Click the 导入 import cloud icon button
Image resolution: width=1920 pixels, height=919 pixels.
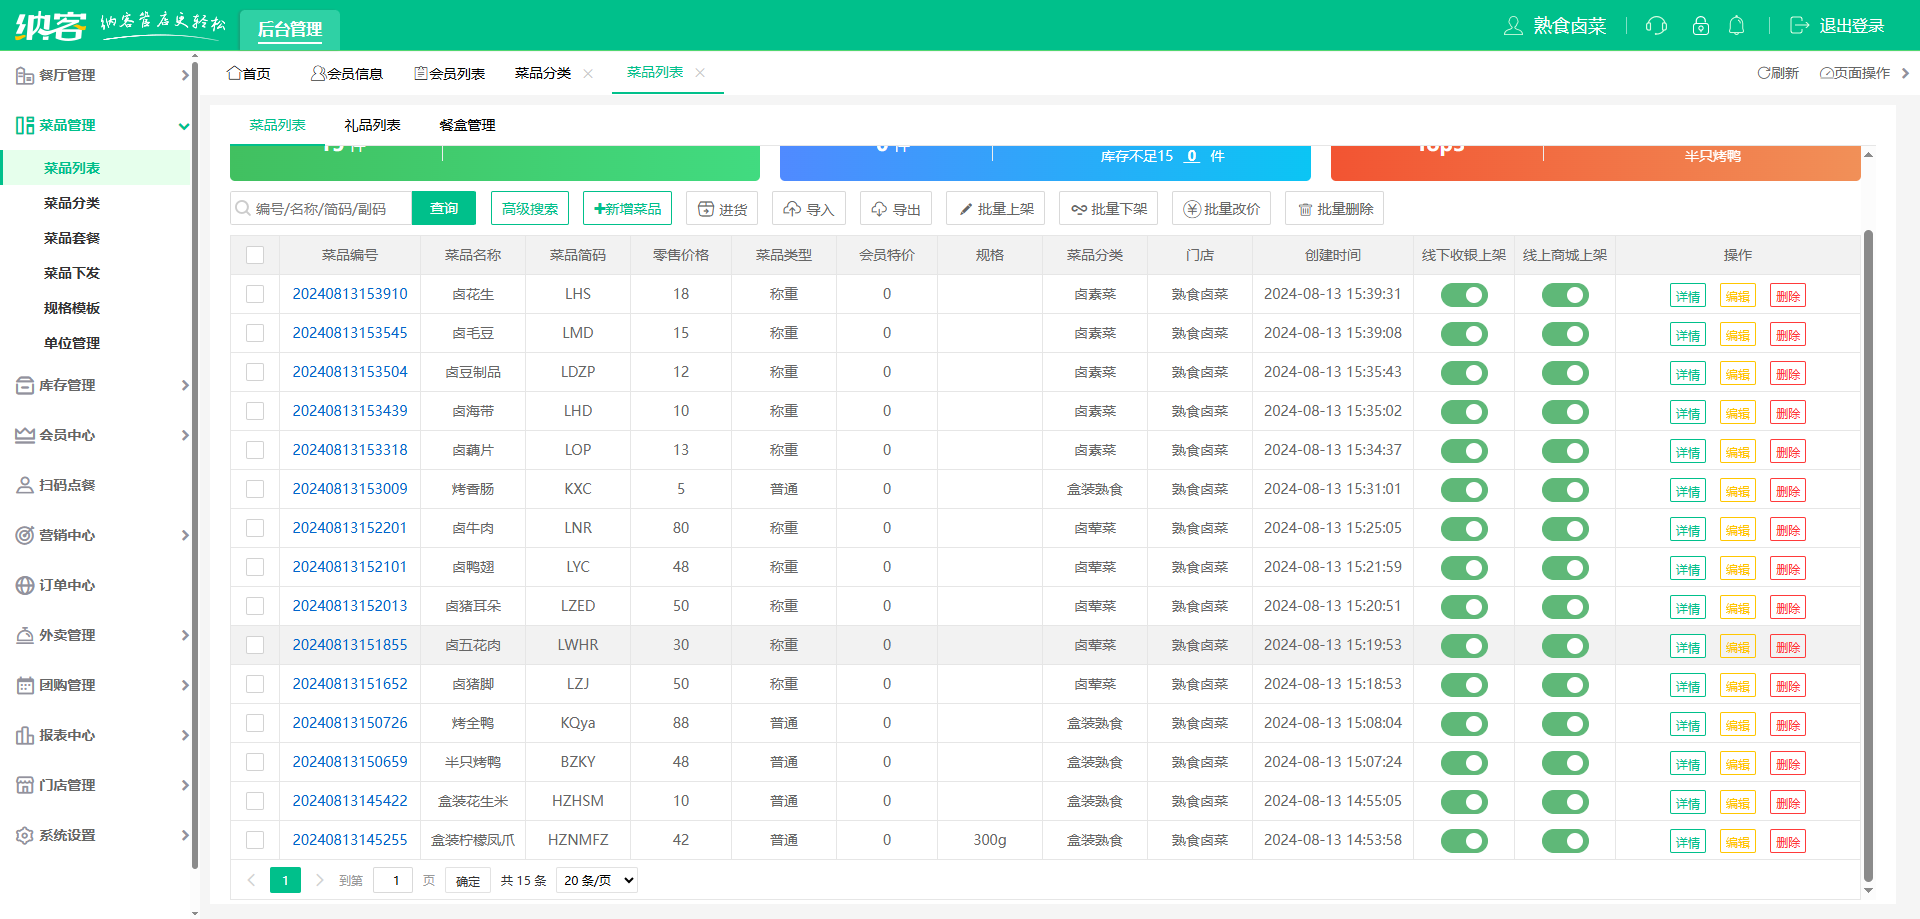pos(808,209)
